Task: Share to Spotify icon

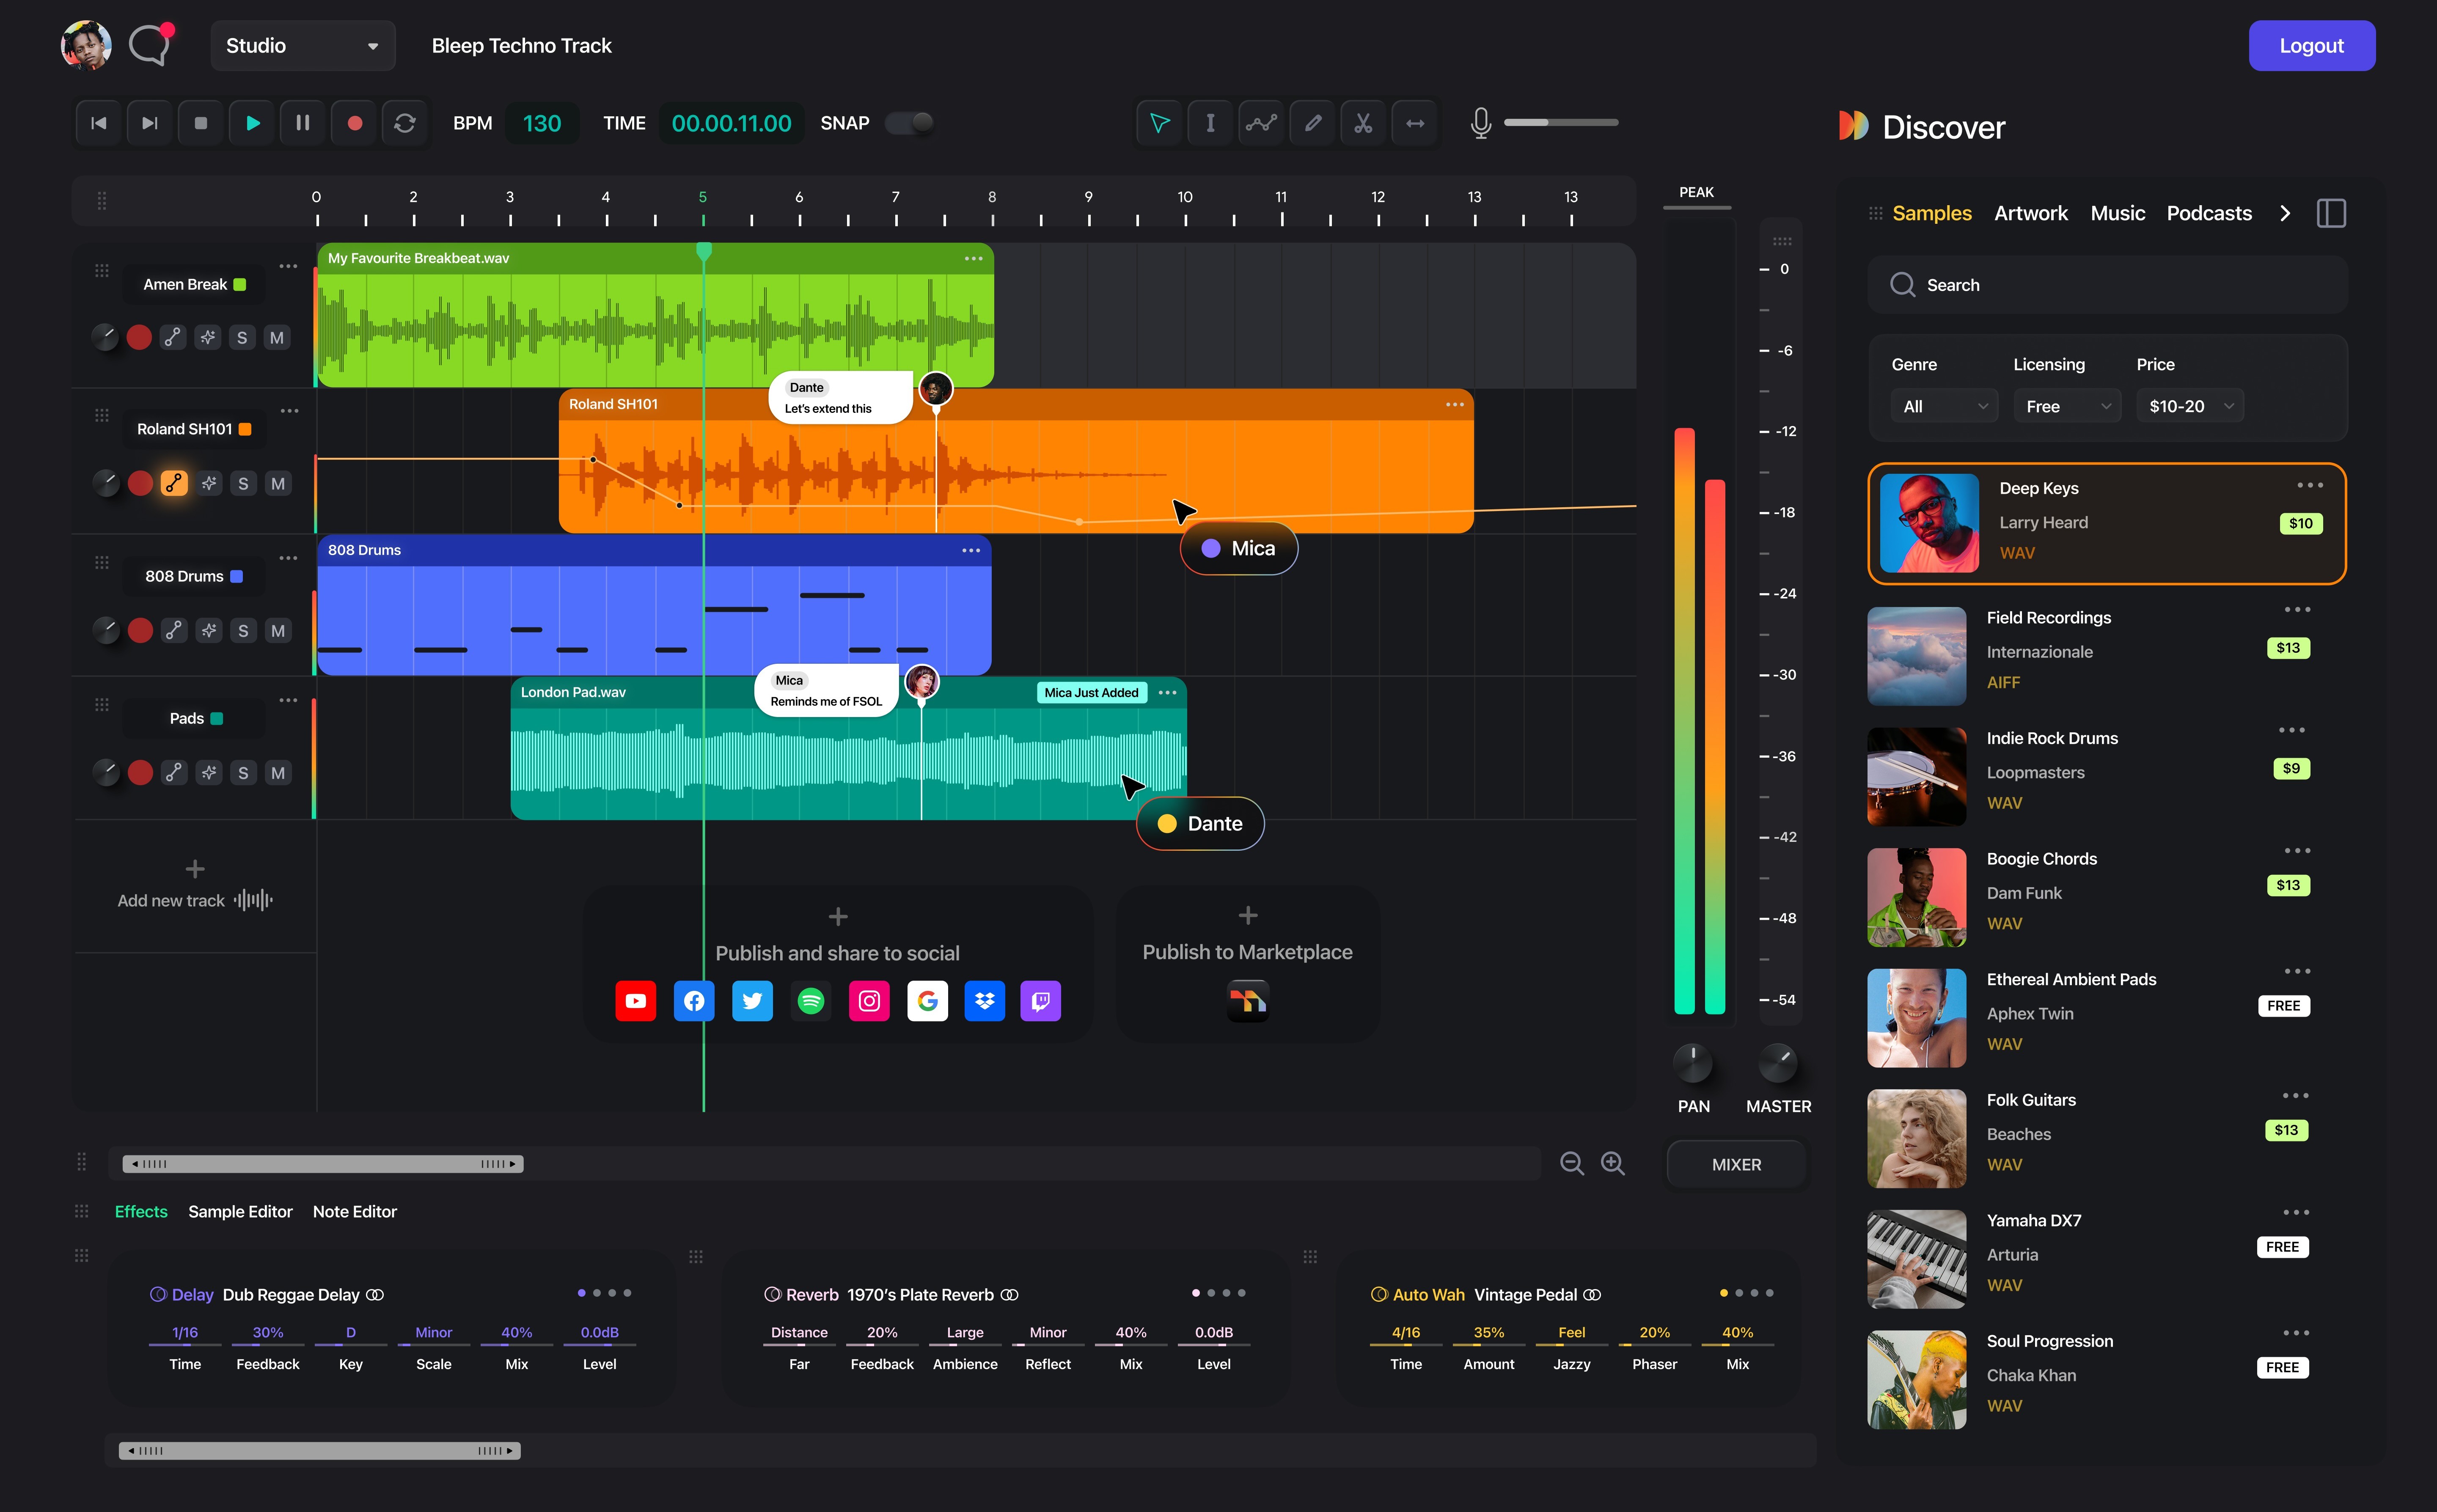Action: [811, 1001]
